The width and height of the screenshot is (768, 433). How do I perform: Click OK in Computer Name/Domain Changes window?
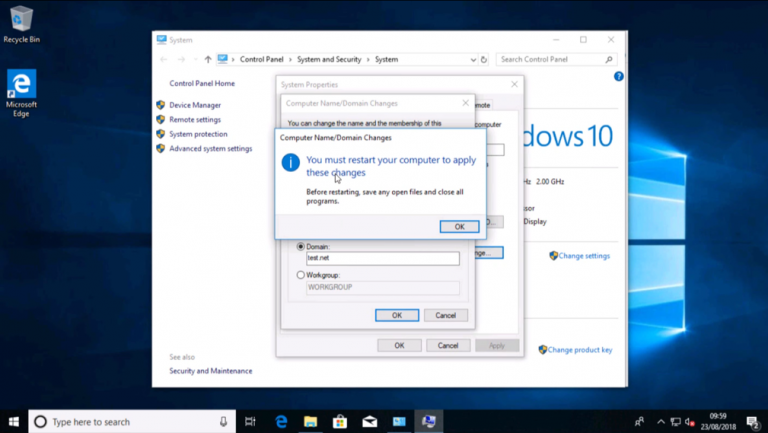tap(397, 315)
